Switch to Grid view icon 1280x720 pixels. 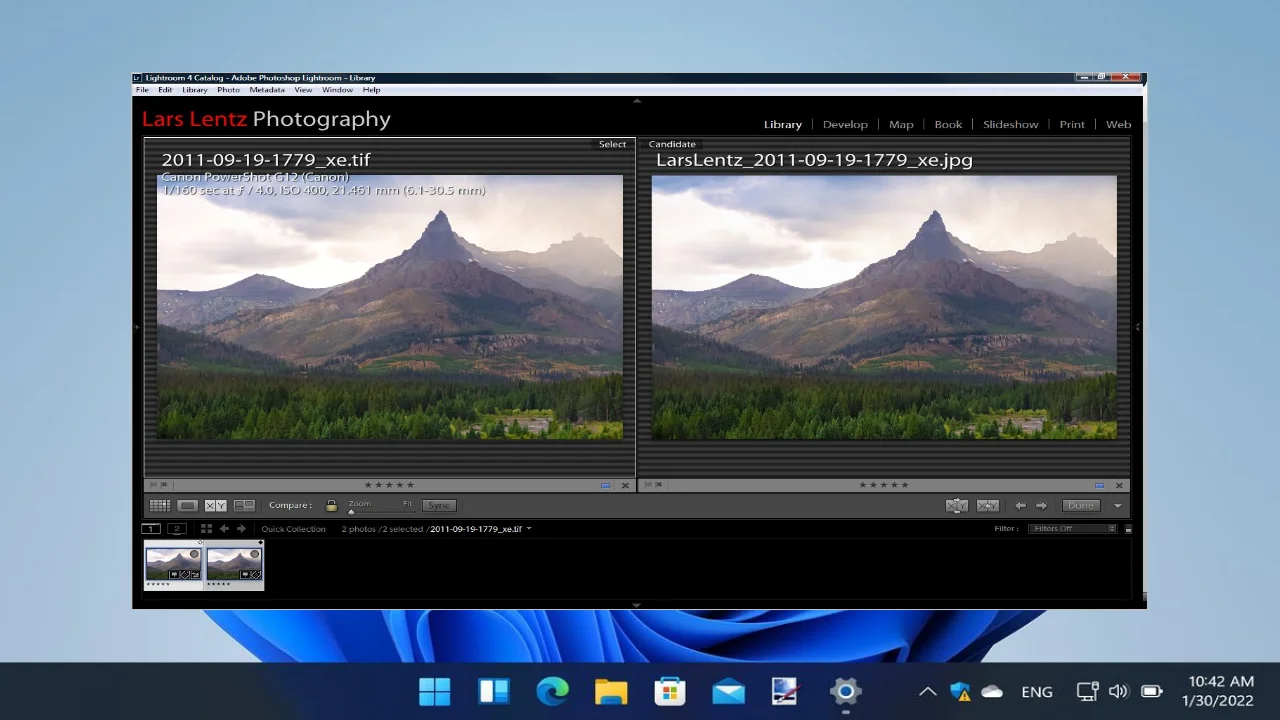160,506
